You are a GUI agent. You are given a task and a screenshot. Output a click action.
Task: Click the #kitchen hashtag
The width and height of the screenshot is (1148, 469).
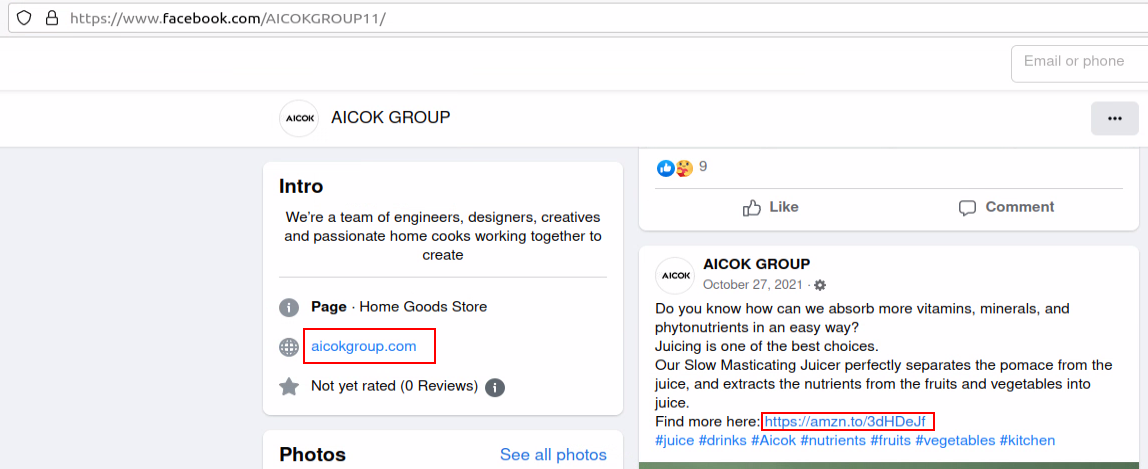click(x=1027, y=440)
